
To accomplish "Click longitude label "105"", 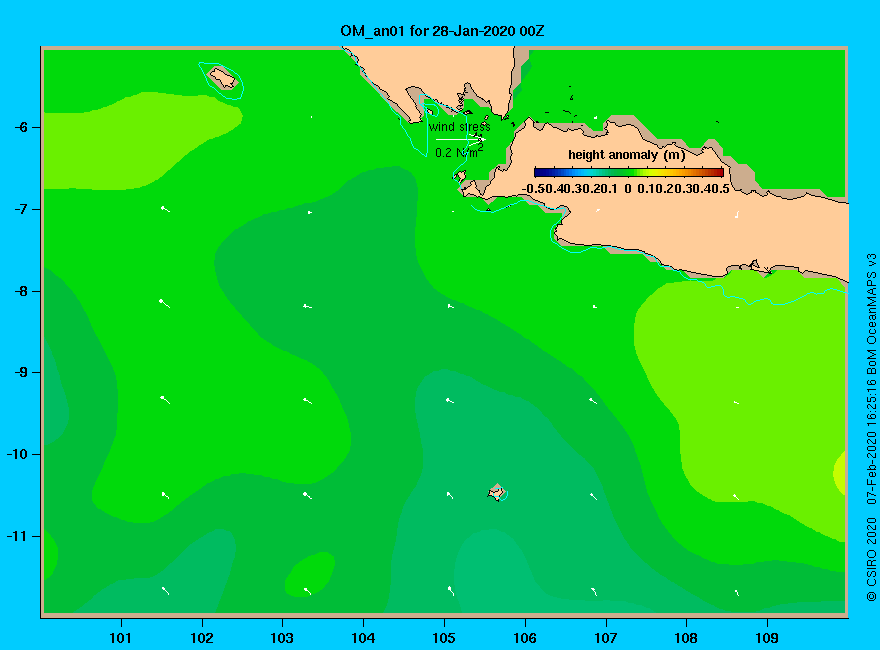I will tap(444, 638).
